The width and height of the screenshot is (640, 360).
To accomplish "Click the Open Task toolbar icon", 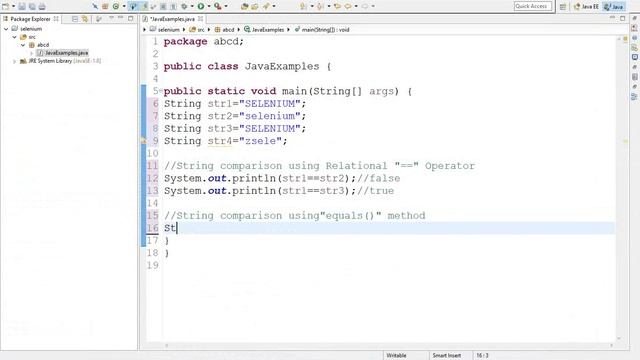I will [x=255, y=6].
